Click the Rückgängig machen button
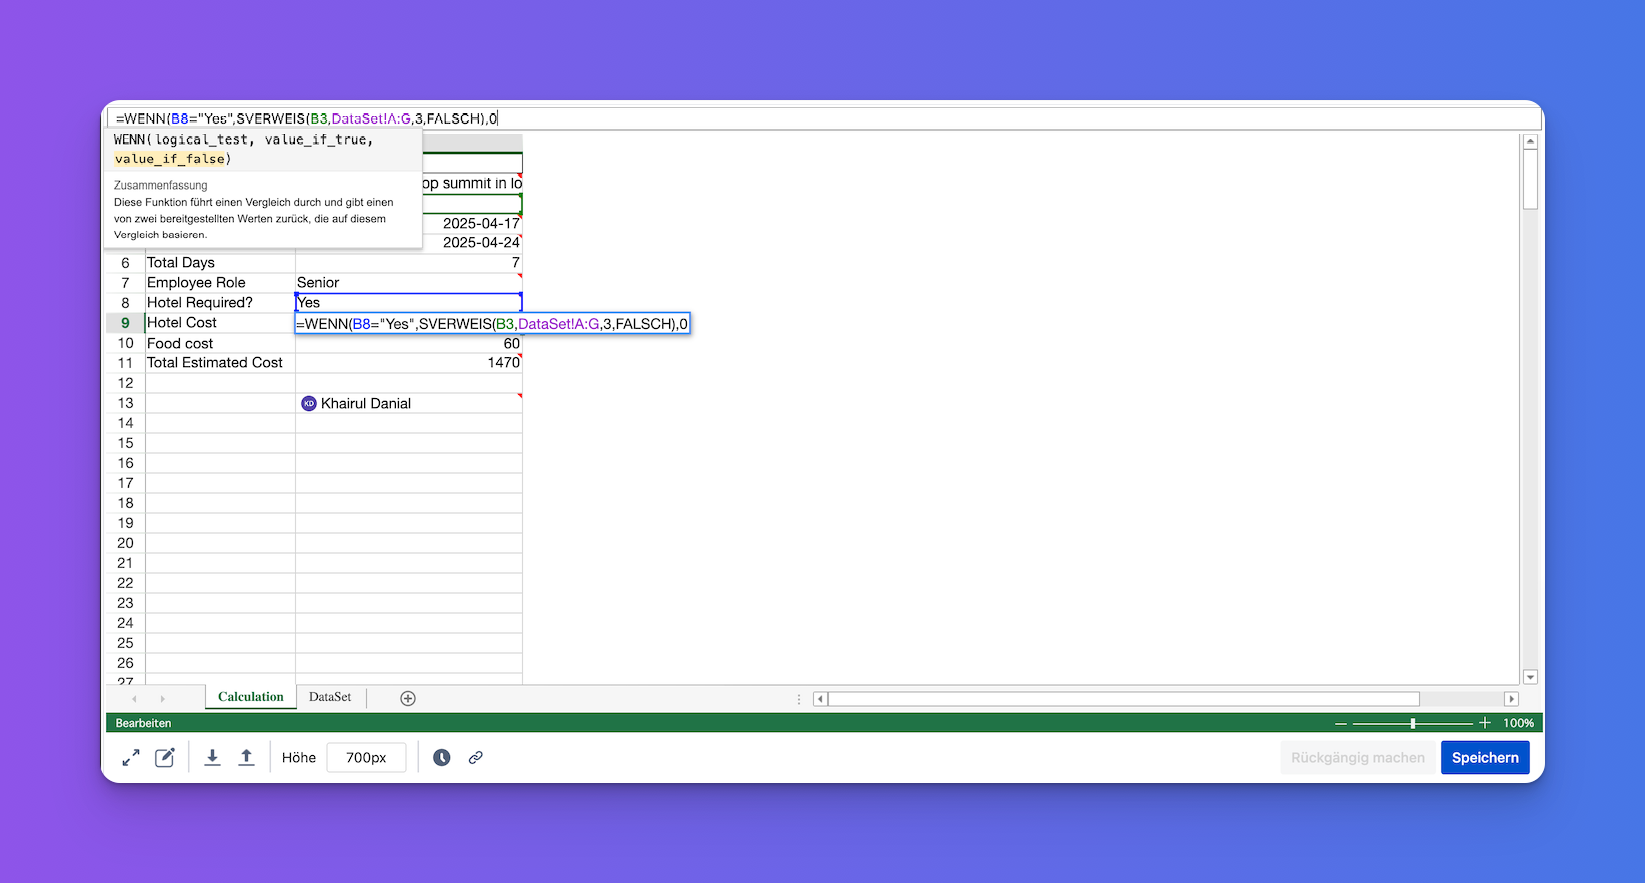 (1357, 758)
